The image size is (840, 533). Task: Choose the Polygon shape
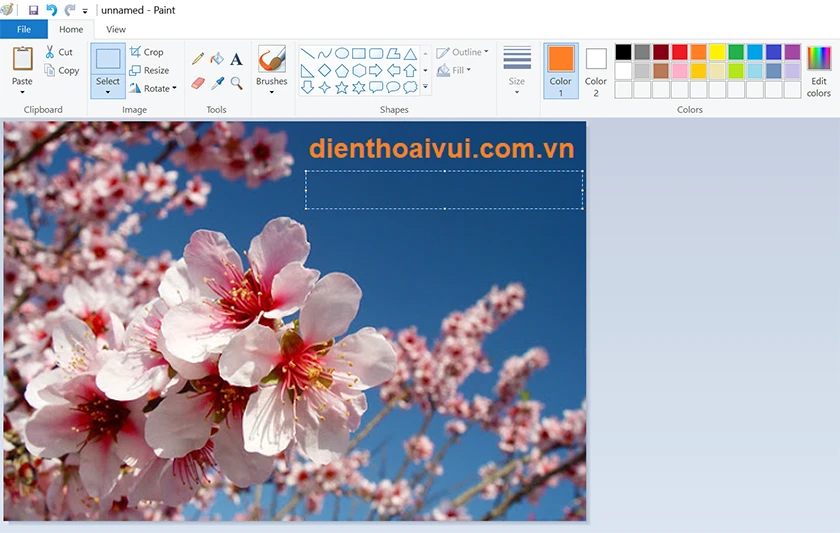(393, 53)
